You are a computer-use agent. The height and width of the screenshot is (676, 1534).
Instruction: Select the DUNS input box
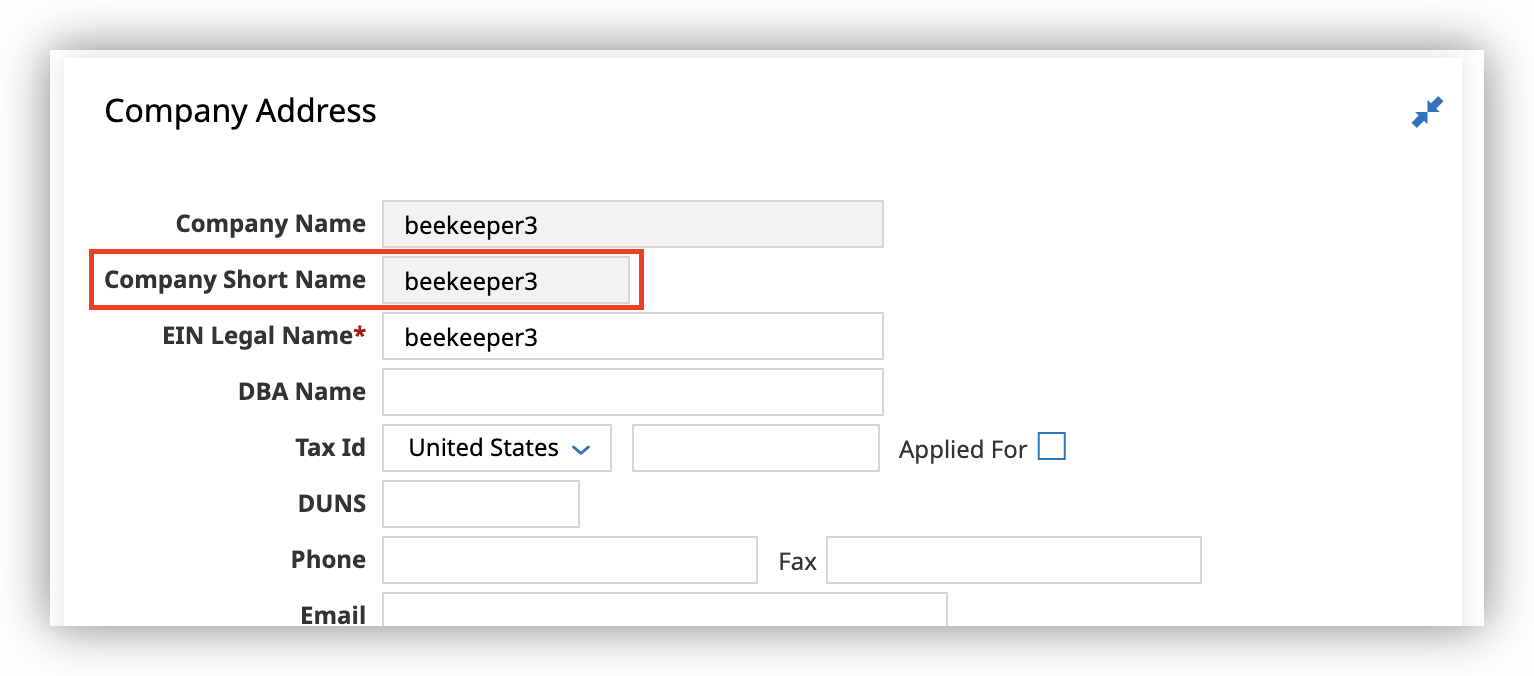(480, 504)
